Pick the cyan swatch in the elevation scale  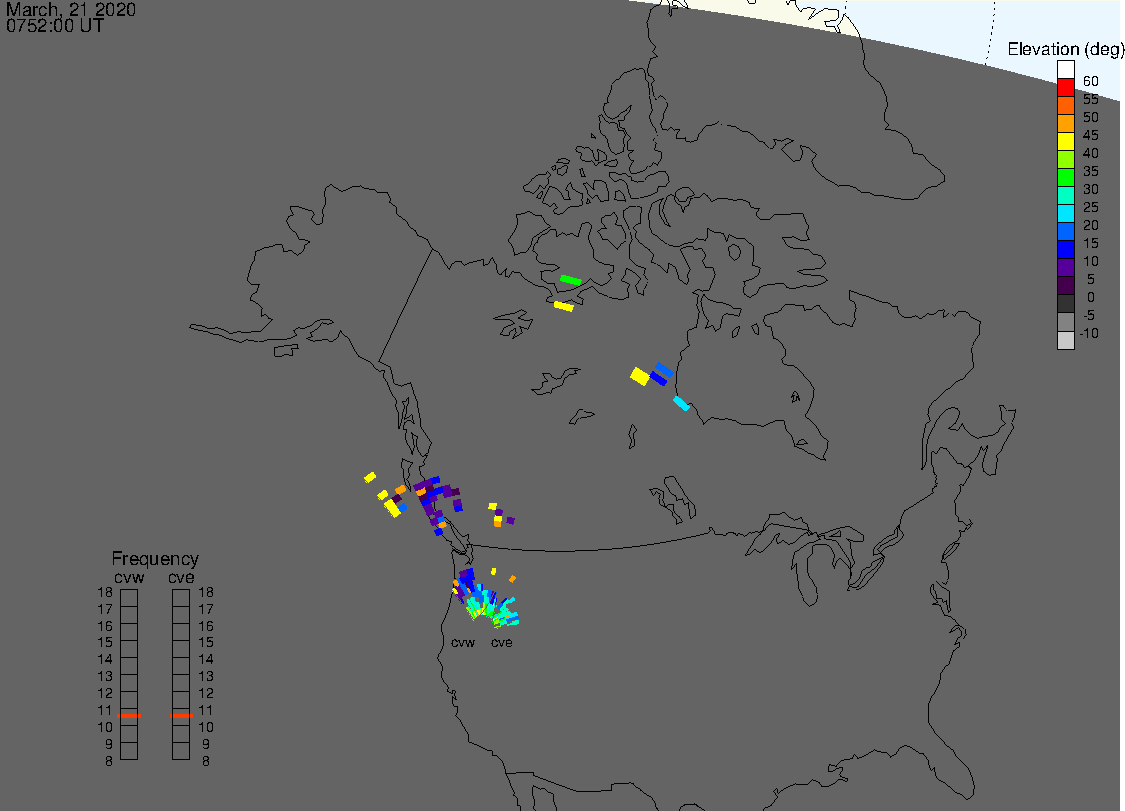click(x=1066, y=214)
